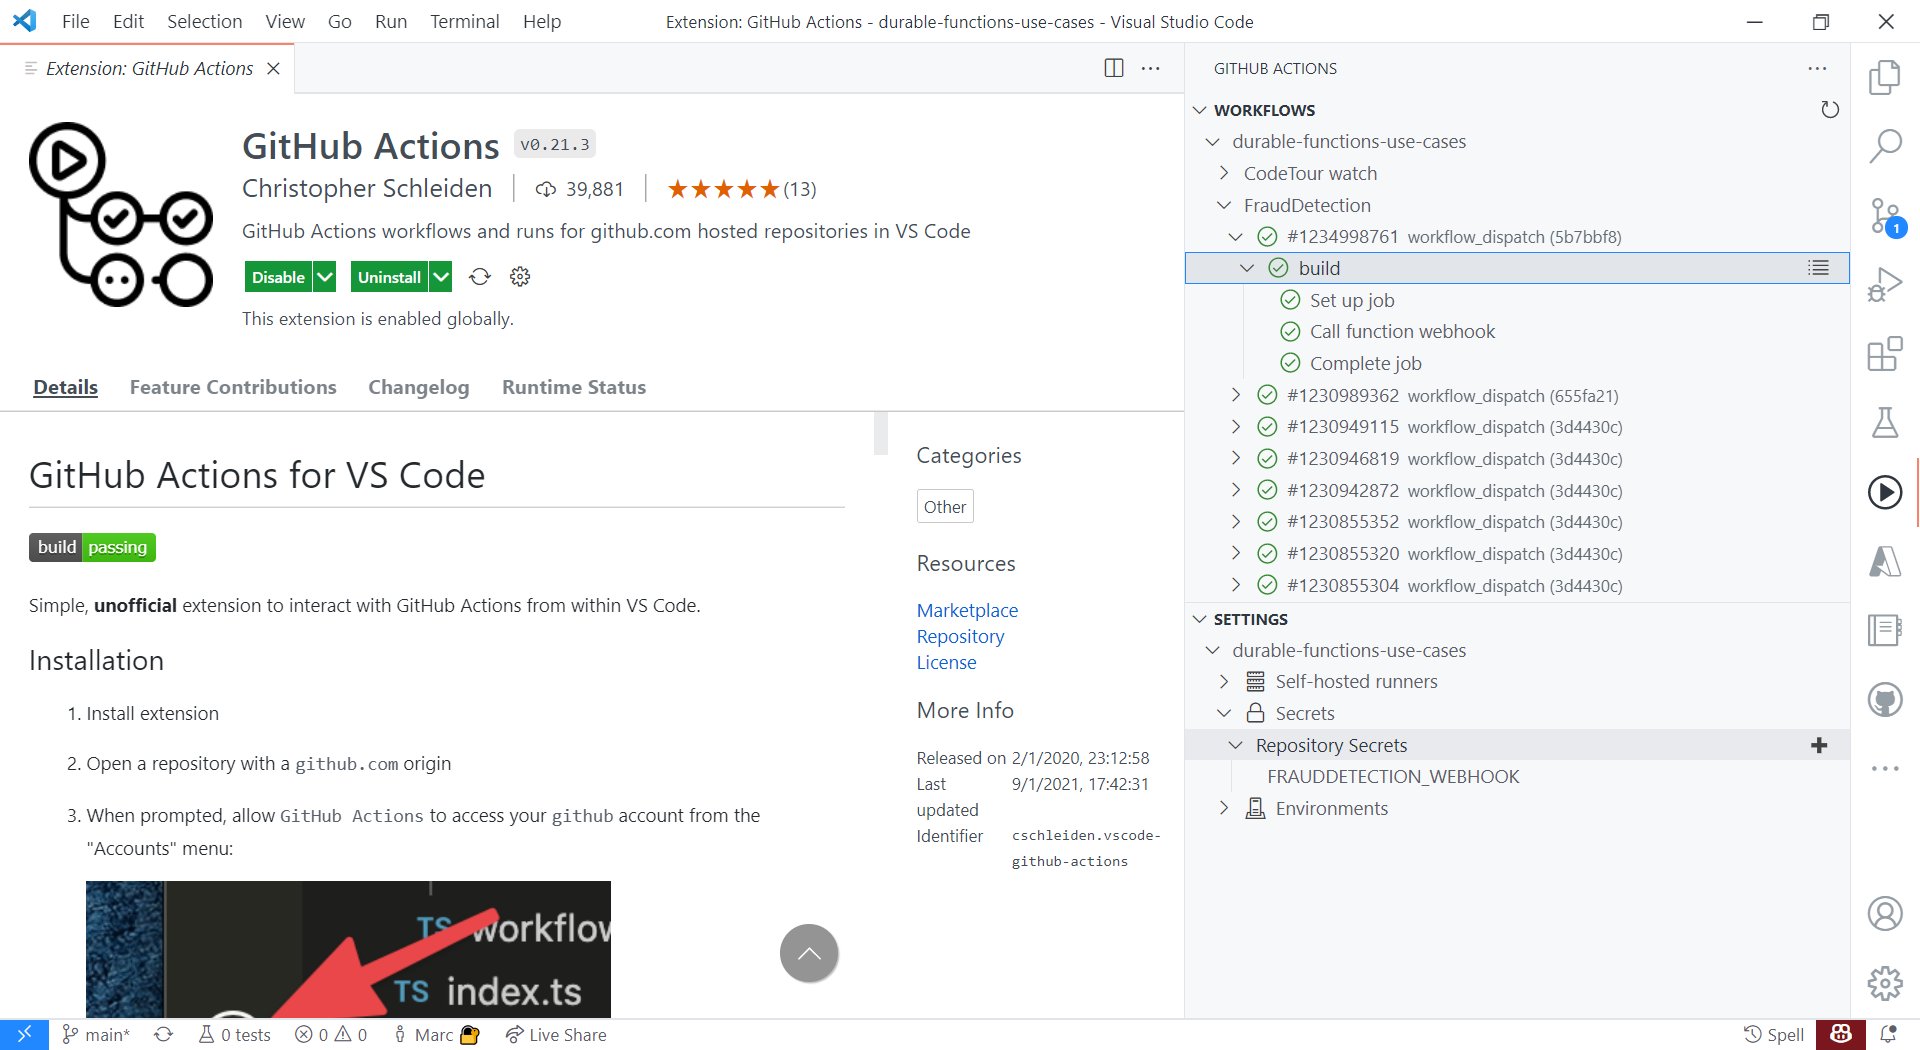Open the License resource link
The height and width of the screenshot is (1050, 1920).
(x=946, y=662)
